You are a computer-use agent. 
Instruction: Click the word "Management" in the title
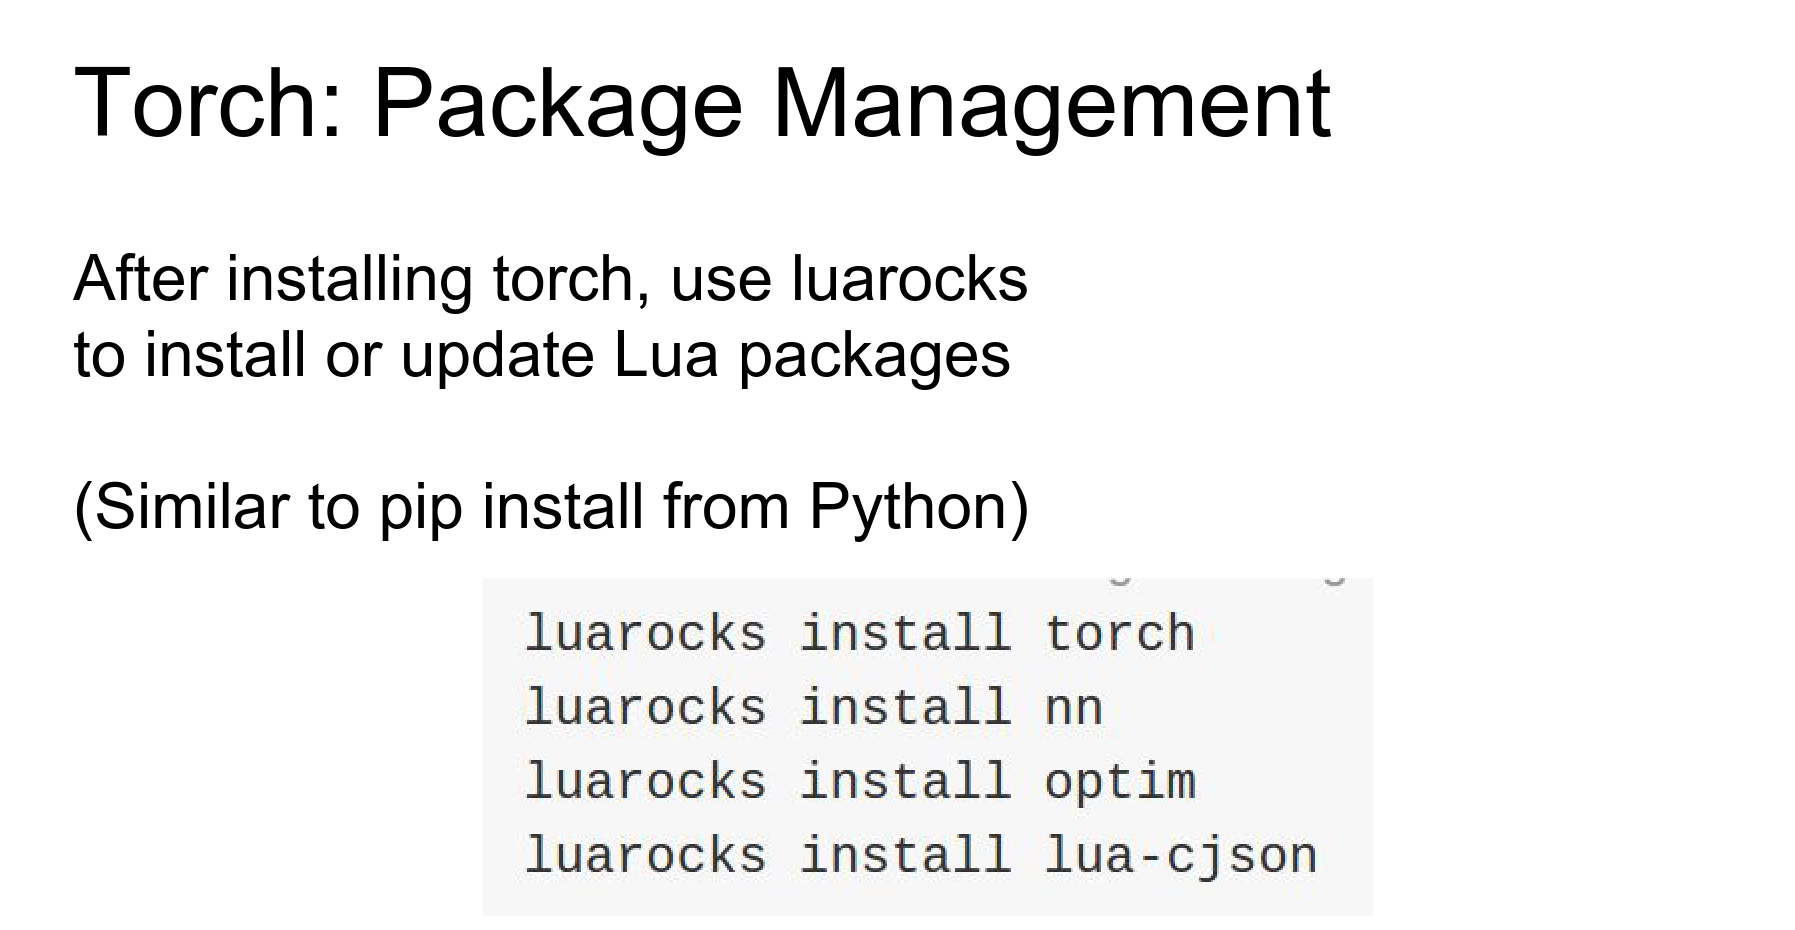pyautogui.click(x=1050, y=105)
